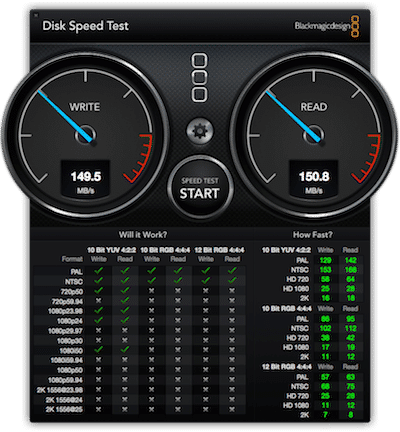Click NTSC read checkmark under 12 Bit RGB
The width and height of the screenshot is (400, 432).
(x=232, y=280)
